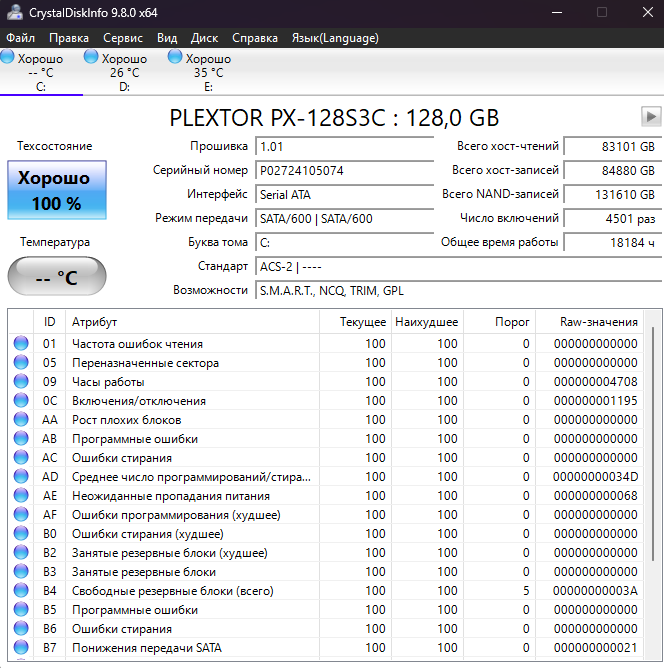This screenshot has width=664, height=668.
Task: Click the CrystalDiskInfo app icon in title bar
Action: tap(14, 12)
